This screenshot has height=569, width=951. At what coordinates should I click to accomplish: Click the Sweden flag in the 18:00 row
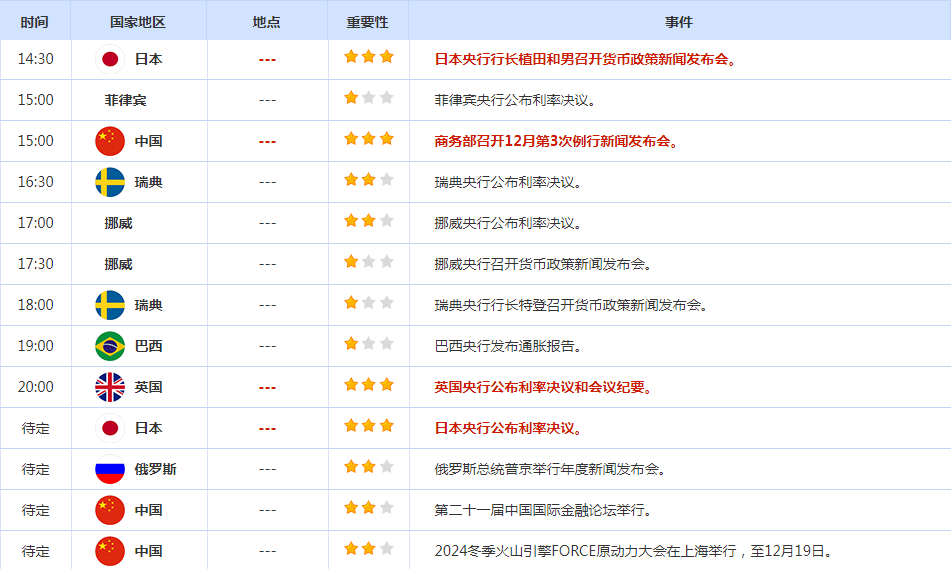point(110,305)
